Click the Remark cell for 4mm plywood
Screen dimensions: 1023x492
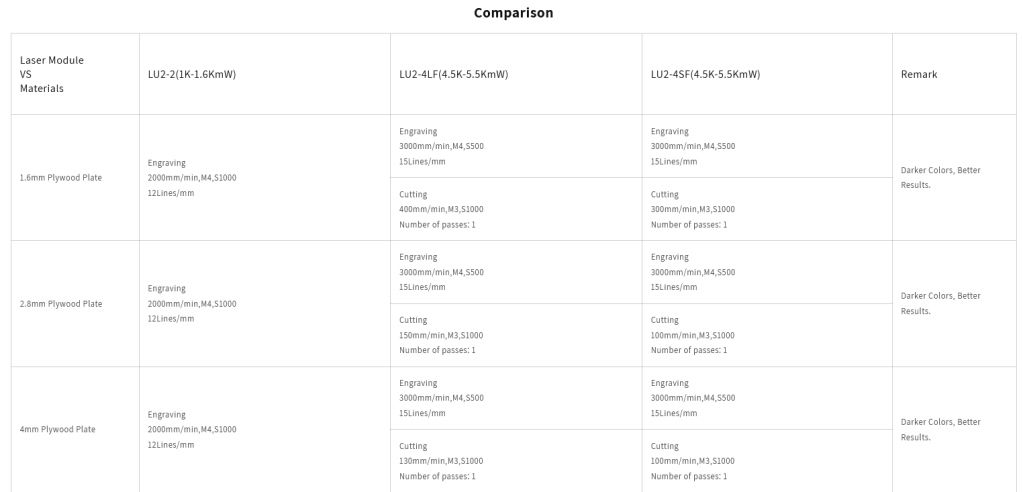[x=940, y=429]
